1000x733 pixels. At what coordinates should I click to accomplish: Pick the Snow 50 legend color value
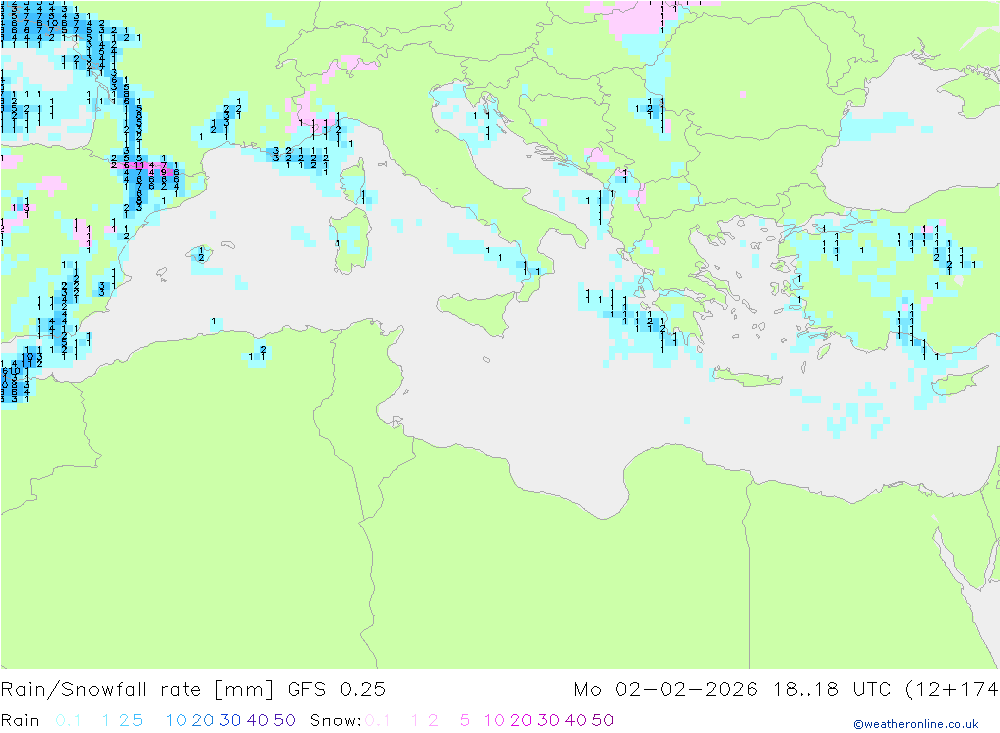point(603,720)
